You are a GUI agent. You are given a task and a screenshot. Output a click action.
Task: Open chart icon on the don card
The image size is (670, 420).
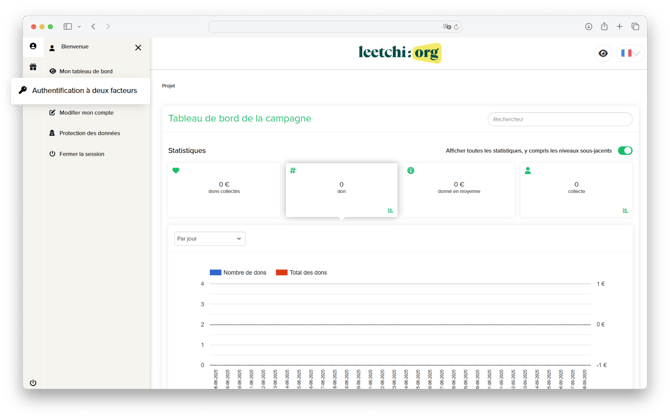point(390,210)
